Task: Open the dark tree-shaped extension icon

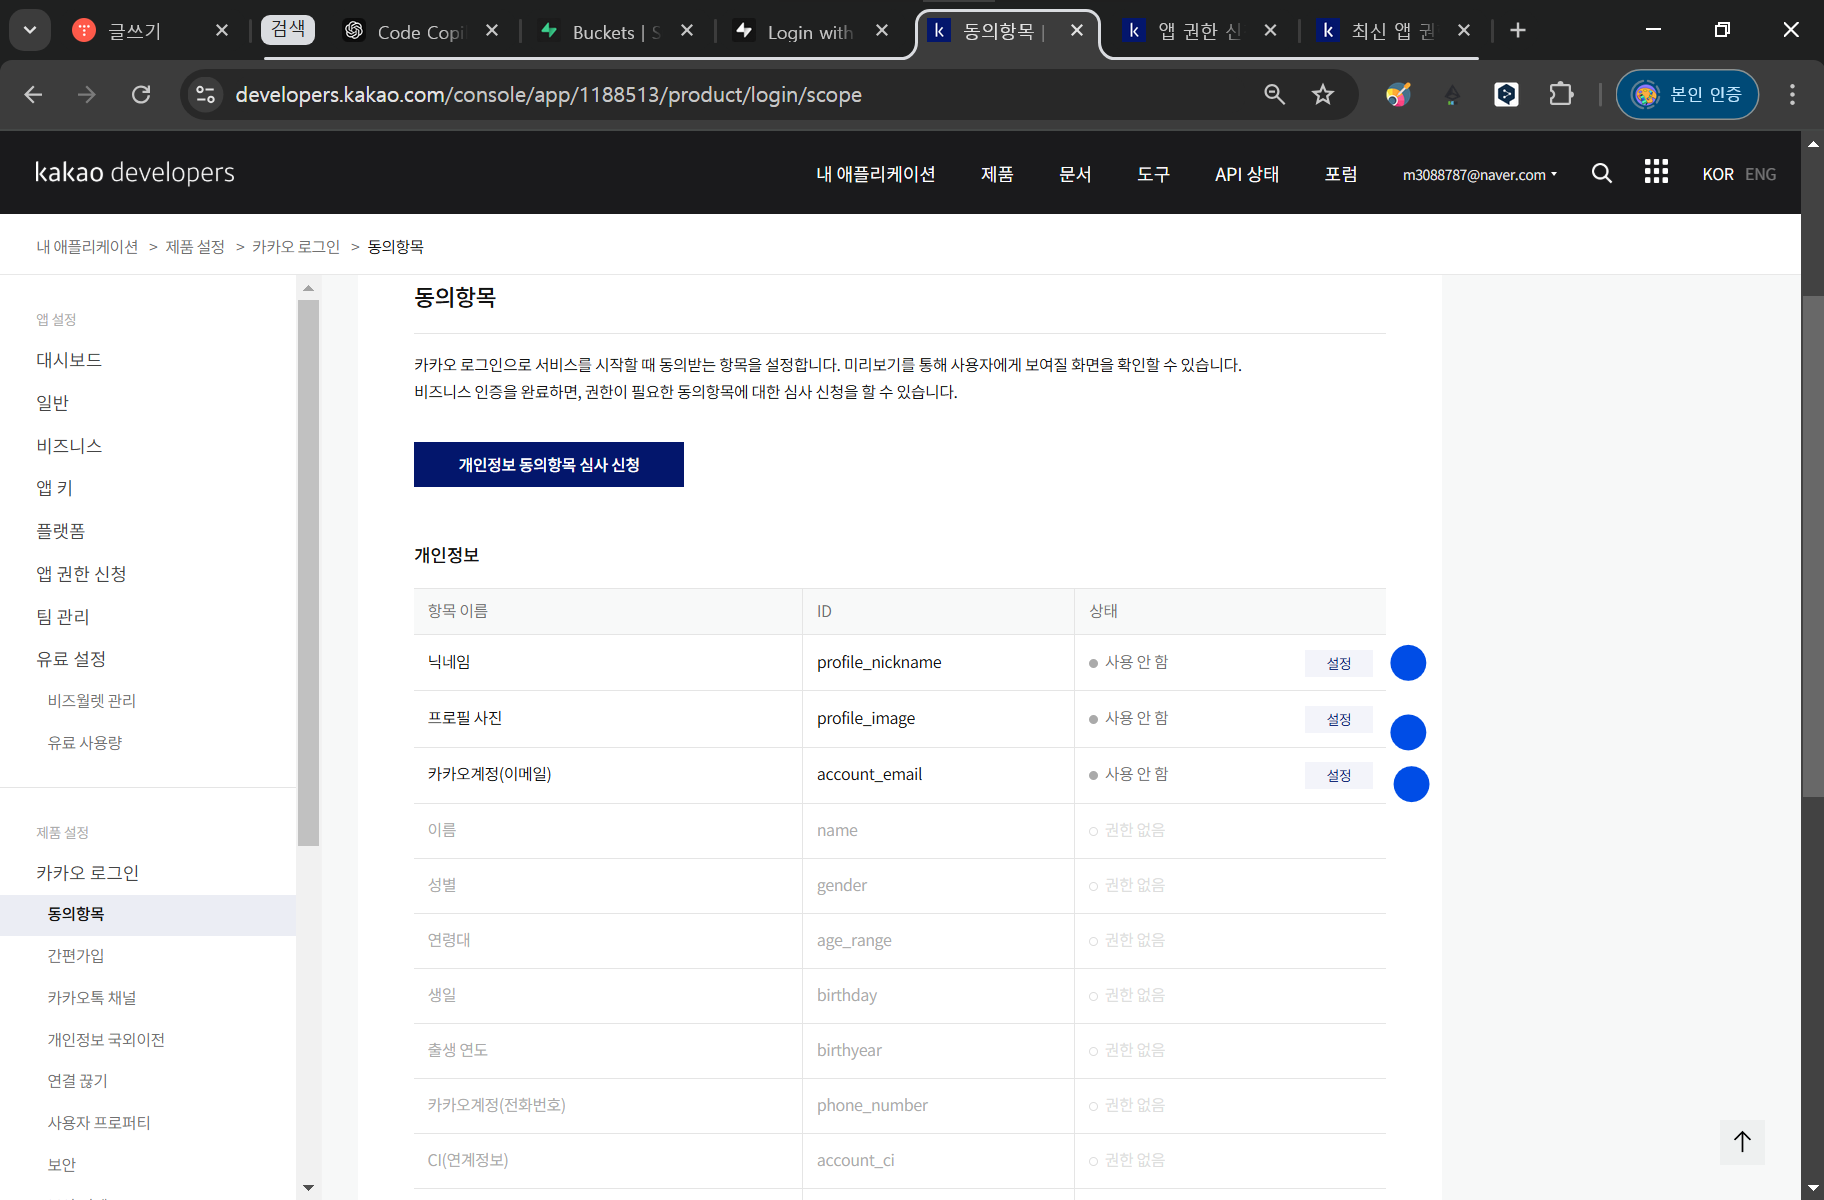Action: point(1452,95)
